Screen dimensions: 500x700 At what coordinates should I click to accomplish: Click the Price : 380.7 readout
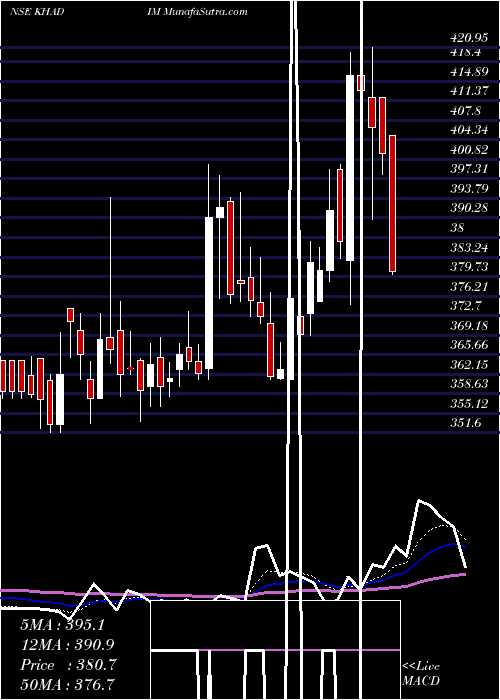click(68, 665)
